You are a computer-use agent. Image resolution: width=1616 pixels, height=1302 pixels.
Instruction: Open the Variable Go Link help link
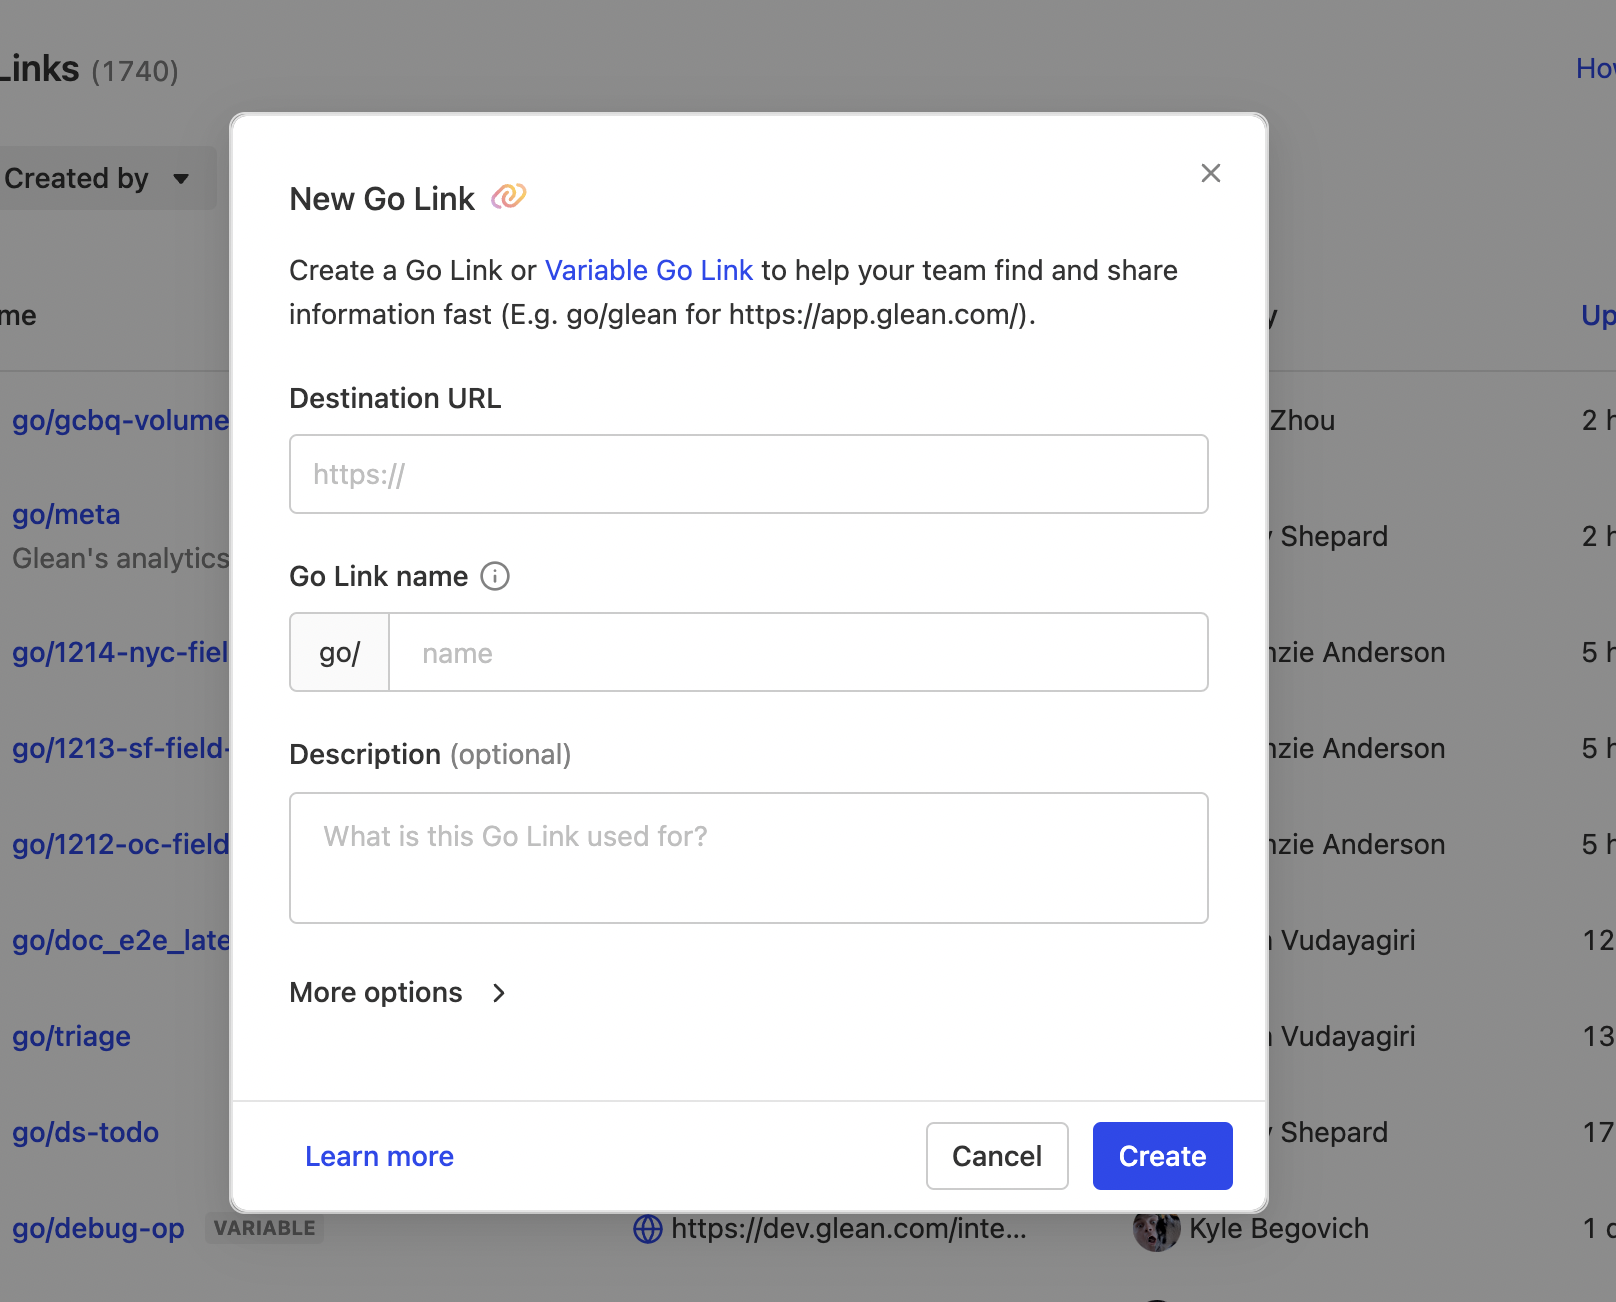point(648,270)
